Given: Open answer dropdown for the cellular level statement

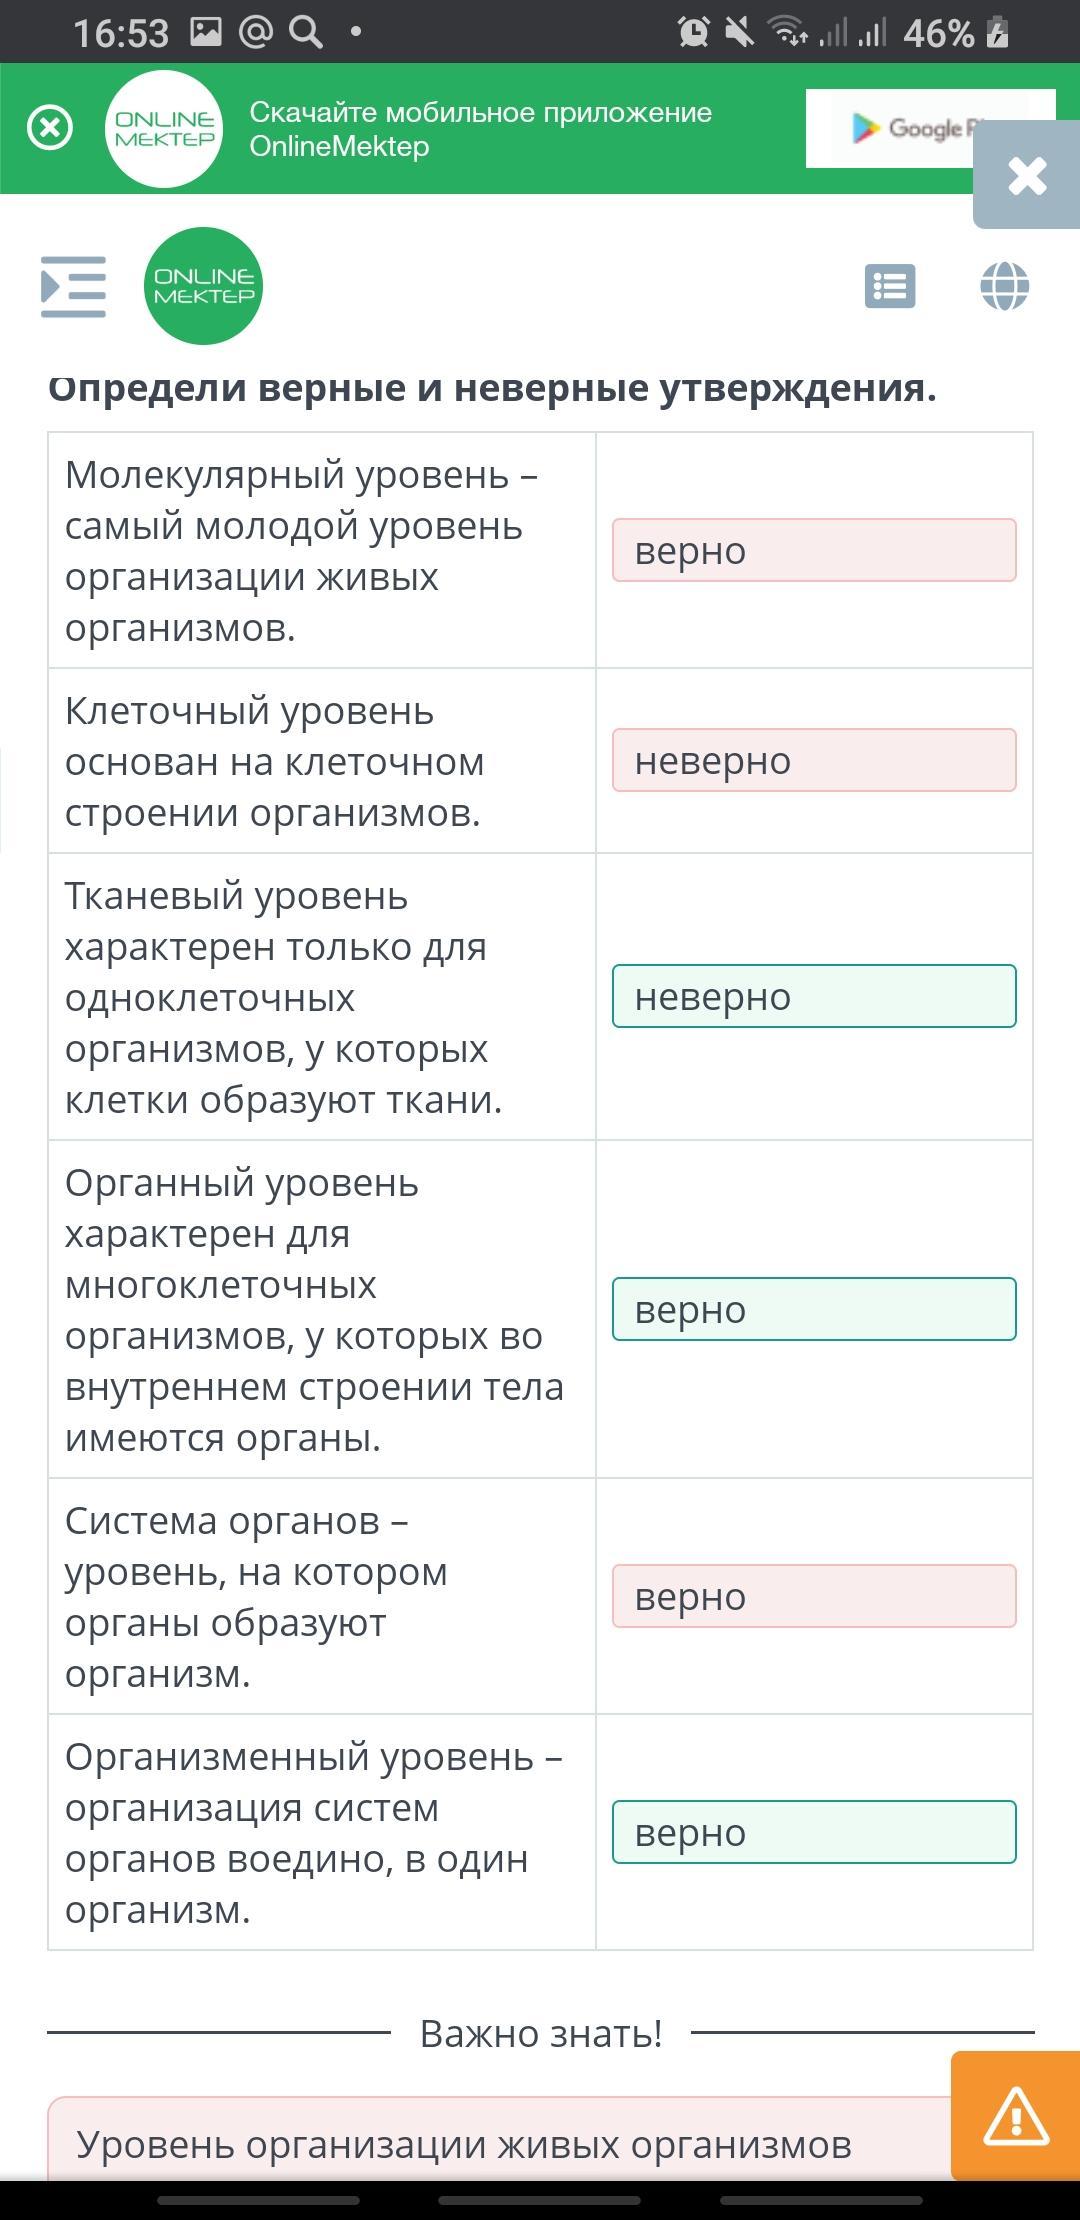Looking at the screenshot, I should click(x=814, y=761).
